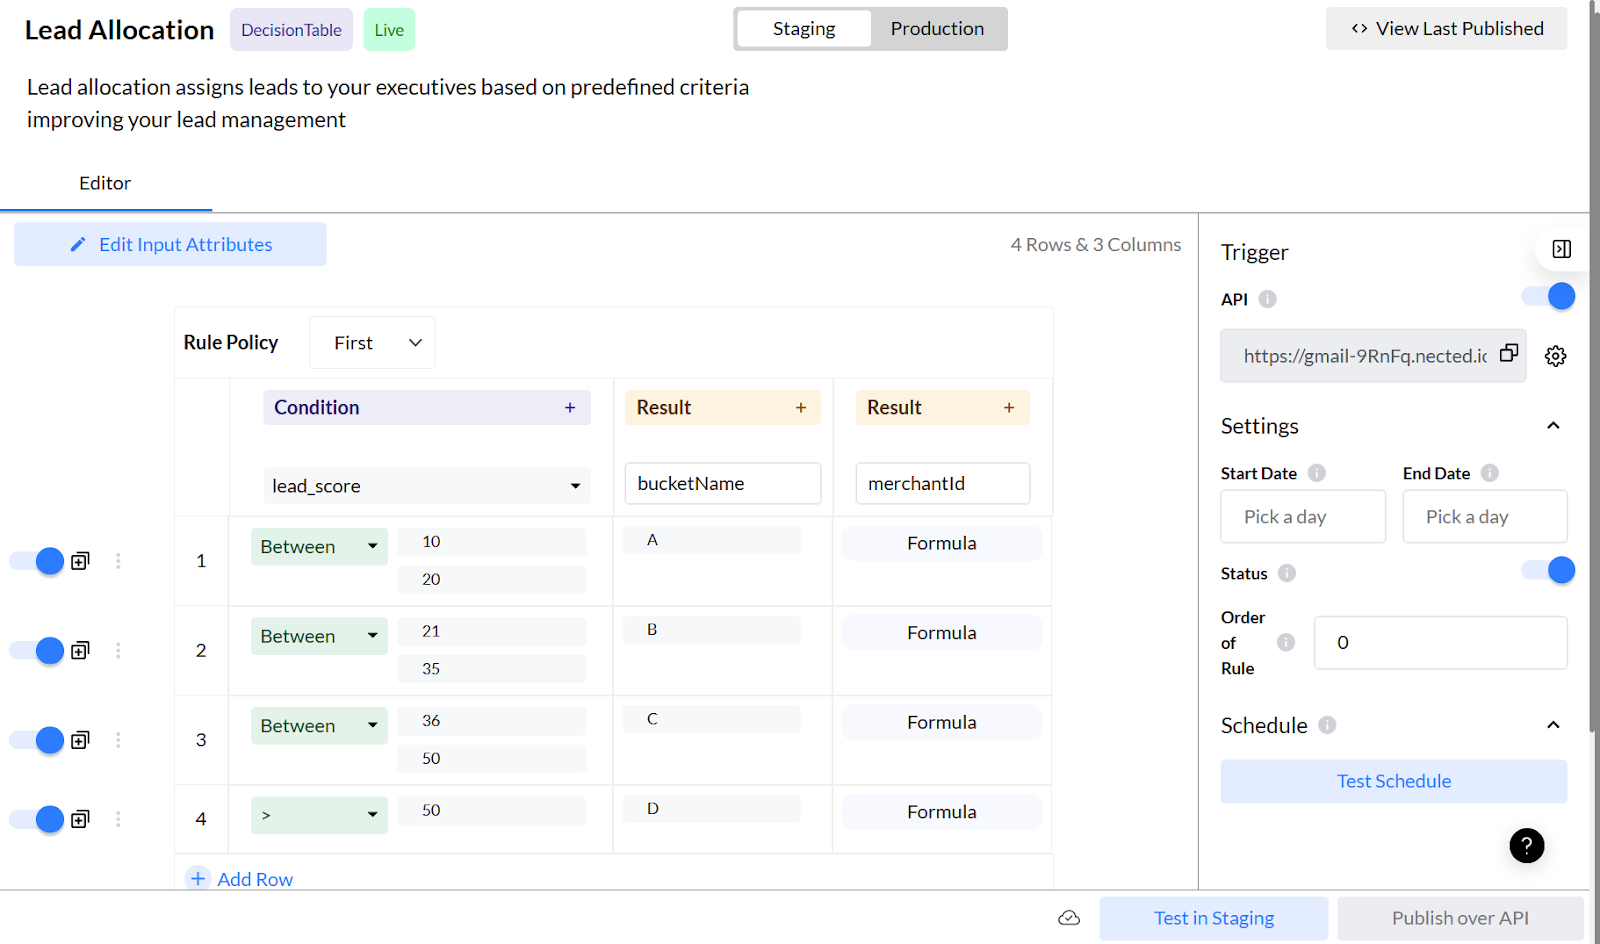Switch to the Production environment tab
This screenshot has height=944, width=1600.
(x=937, y=29)
